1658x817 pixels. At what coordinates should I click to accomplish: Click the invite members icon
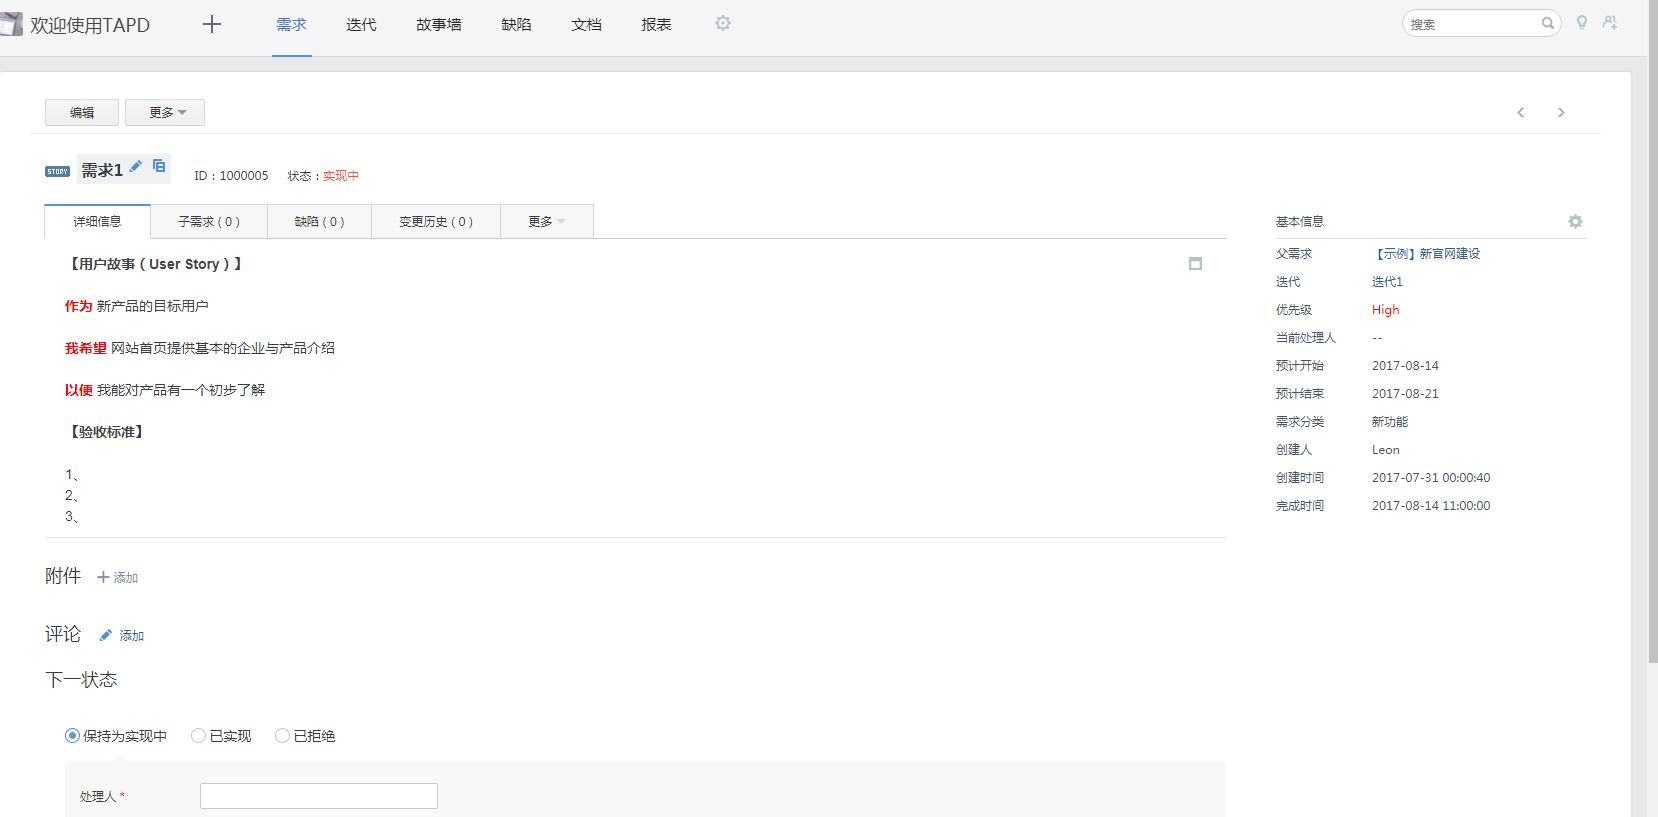click(x=1610, y=22)
